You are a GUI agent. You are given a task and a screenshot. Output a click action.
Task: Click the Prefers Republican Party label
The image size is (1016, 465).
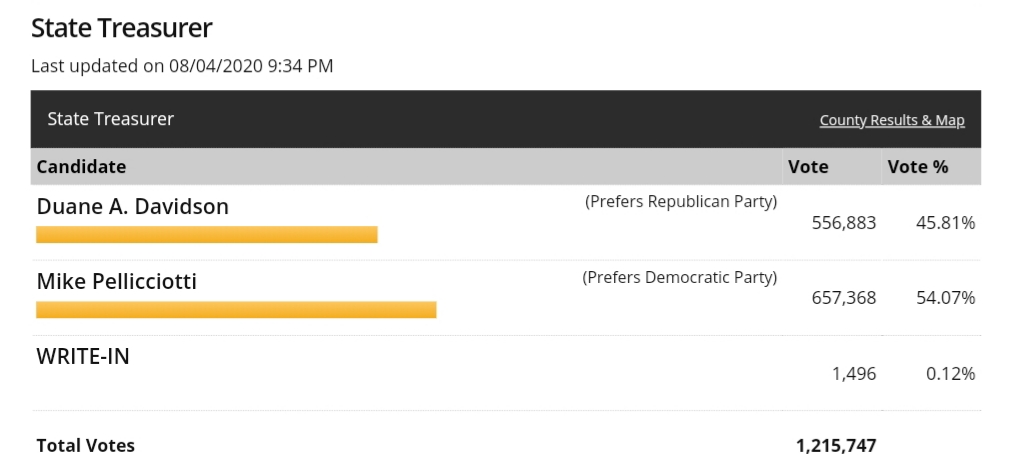[680, 202]
